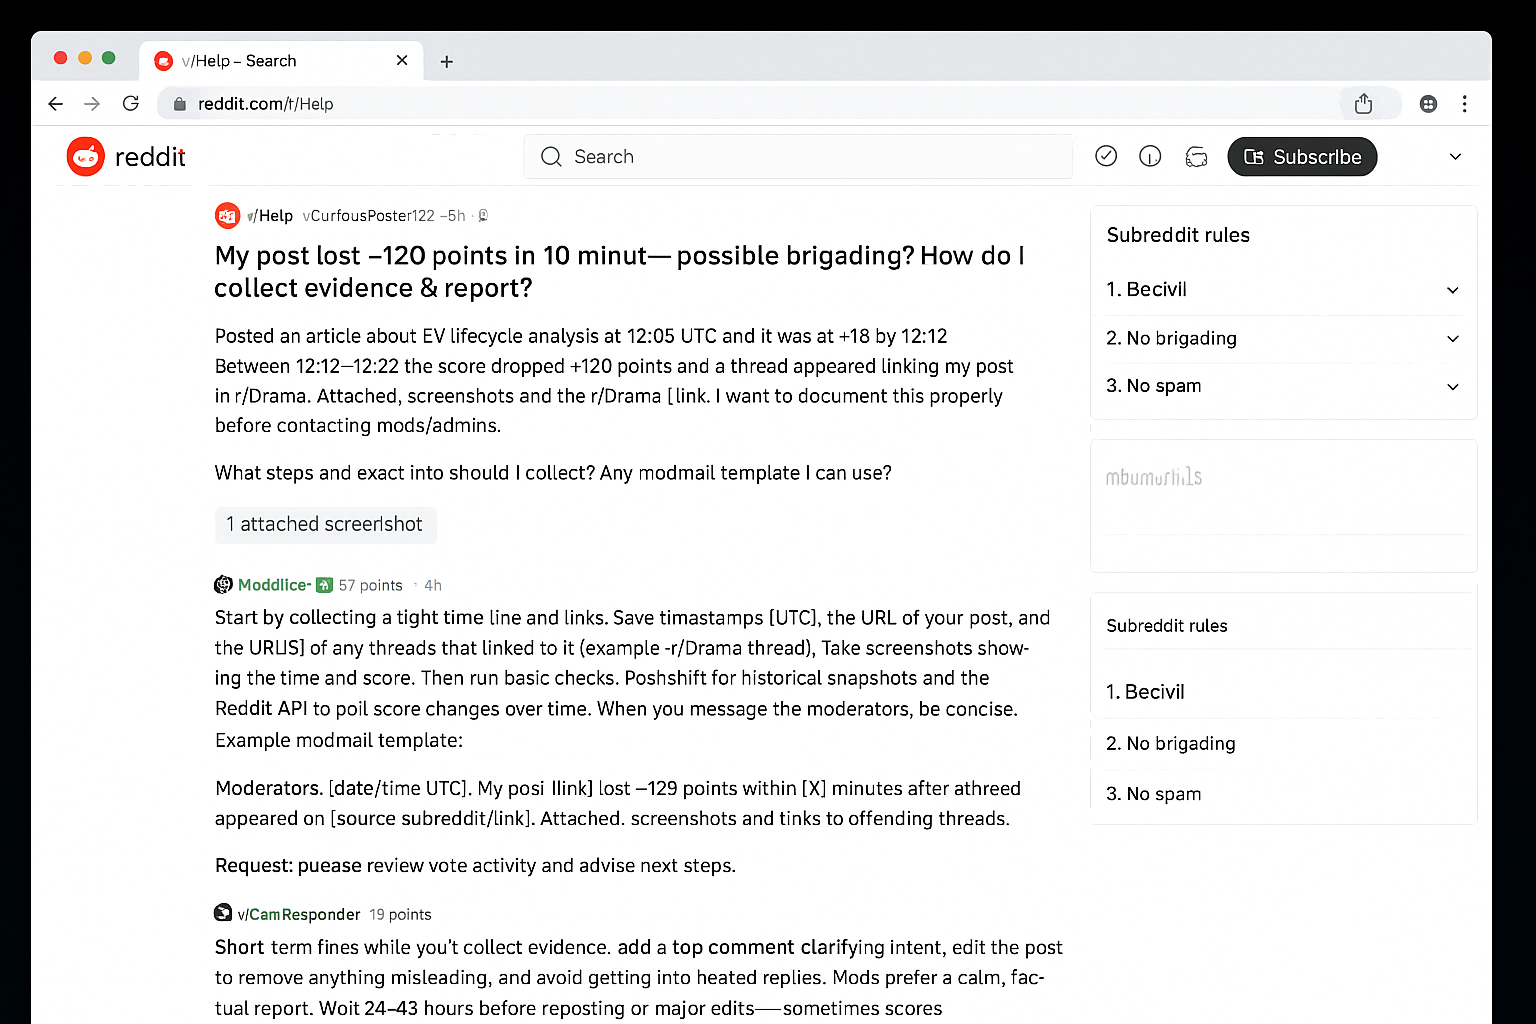Click the '4h' comment timestamp
1536x1024 pixels.
point(433,585)
